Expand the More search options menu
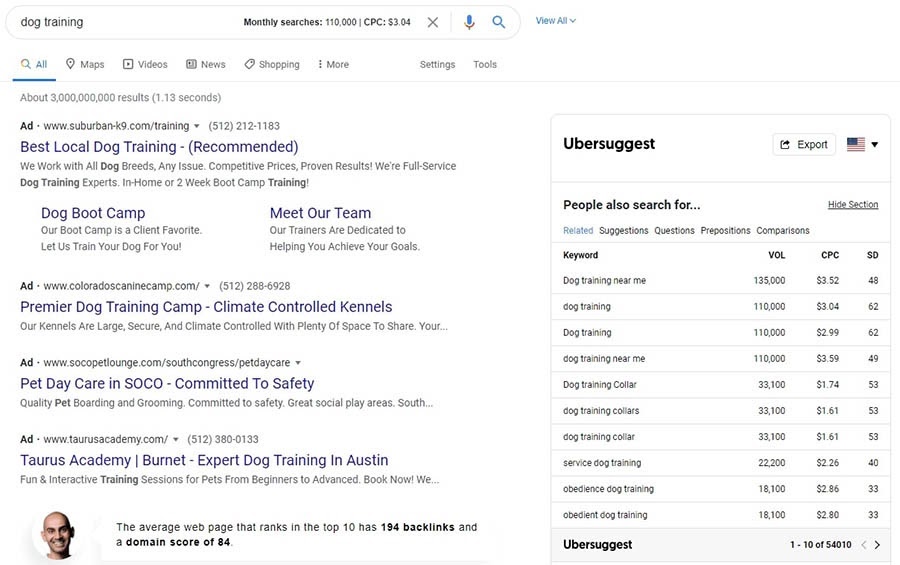Image resolution: width=900 pixels, height=565 pixels. pos(333,64)
